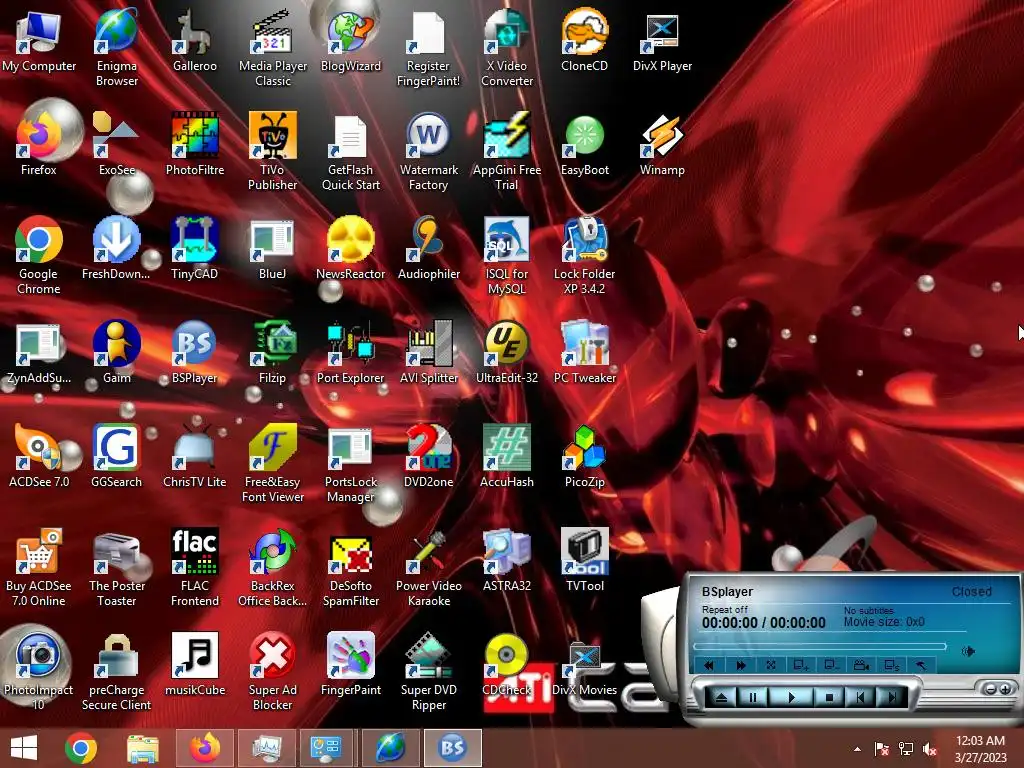
Task: Select the CloneCD desktop icon
Action: 584,41
